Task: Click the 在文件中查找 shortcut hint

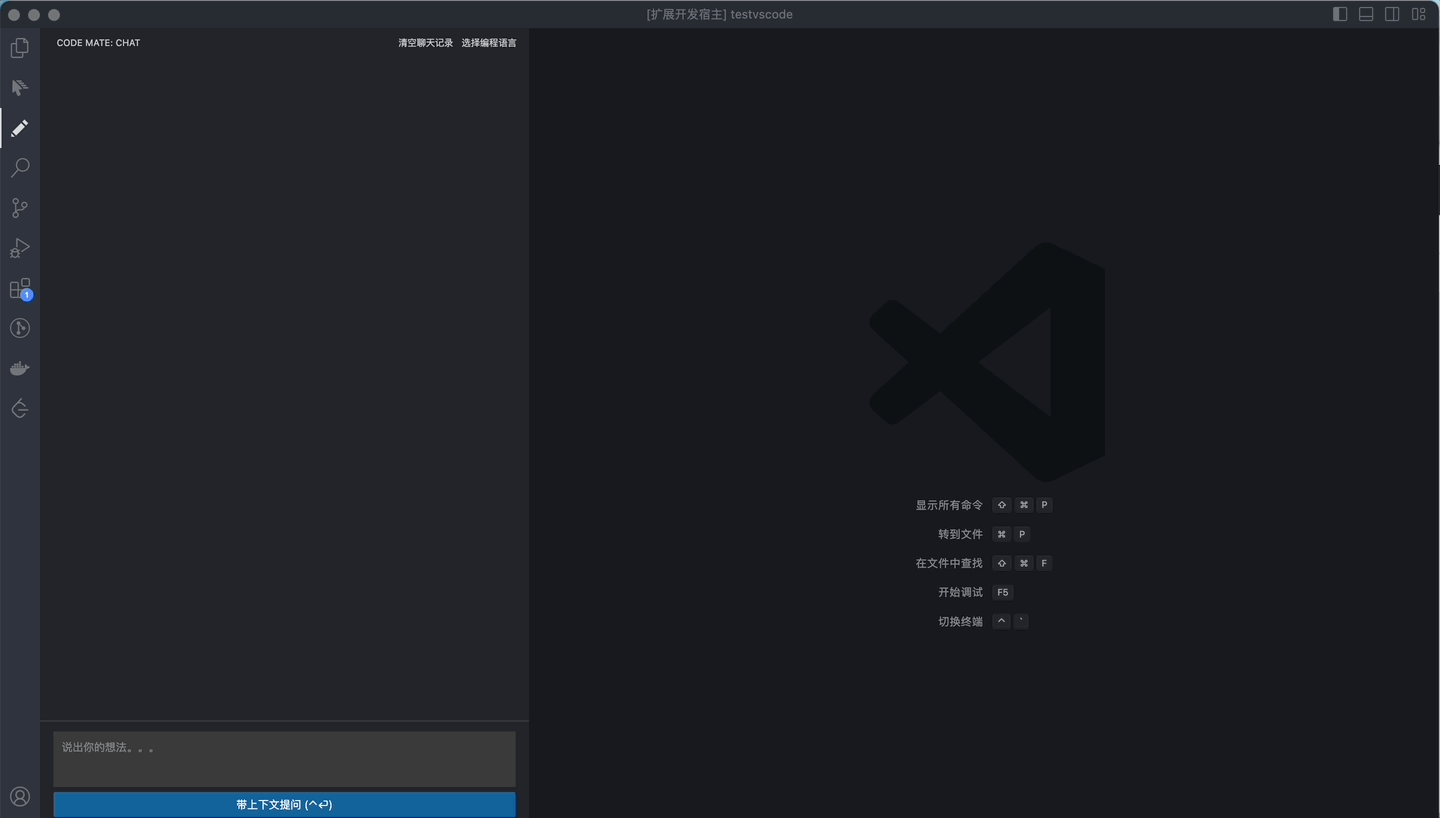Action: coord(949,563)
